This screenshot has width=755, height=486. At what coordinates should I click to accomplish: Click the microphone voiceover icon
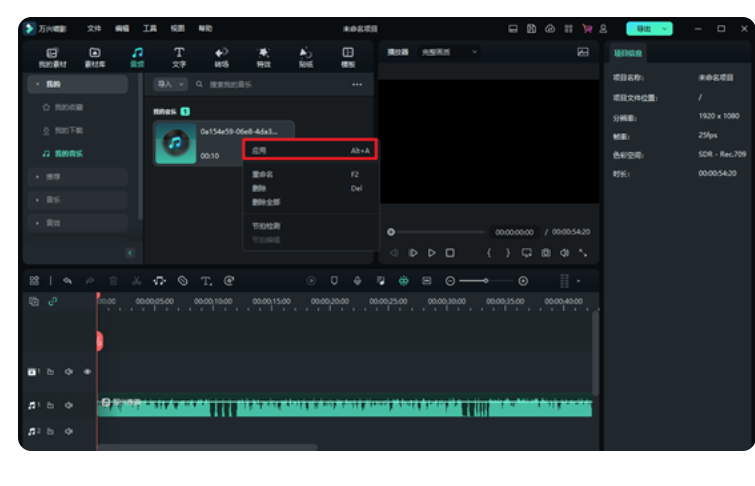357,281
